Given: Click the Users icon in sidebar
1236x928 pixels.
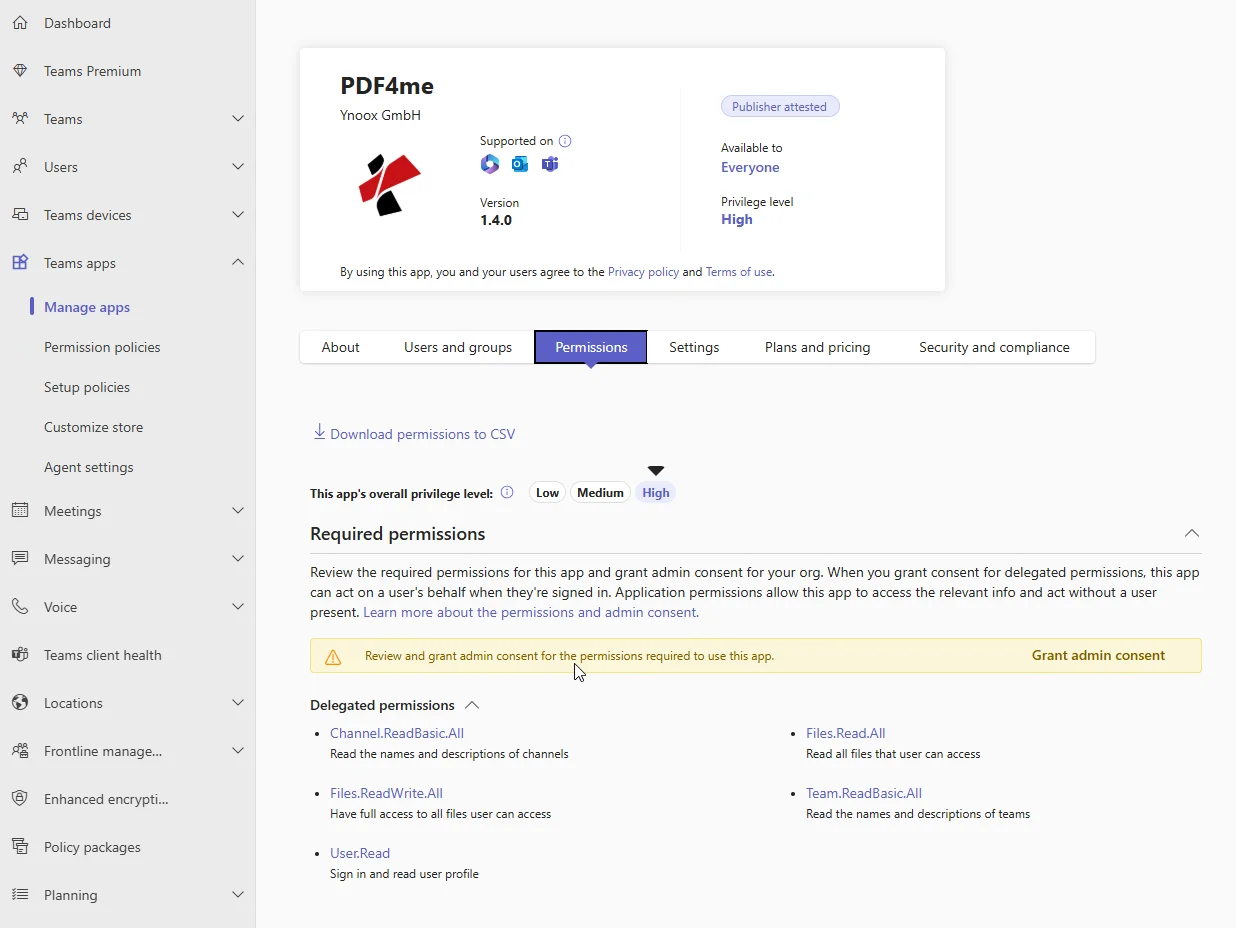Looking at the screenshot, I should point(20,167).
